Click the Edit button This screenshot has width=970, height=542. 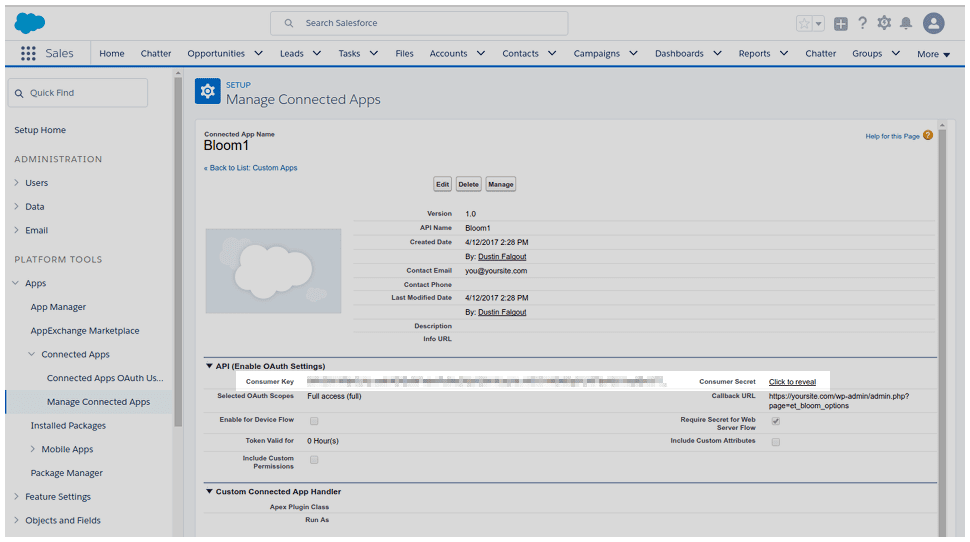pos(442,184)
